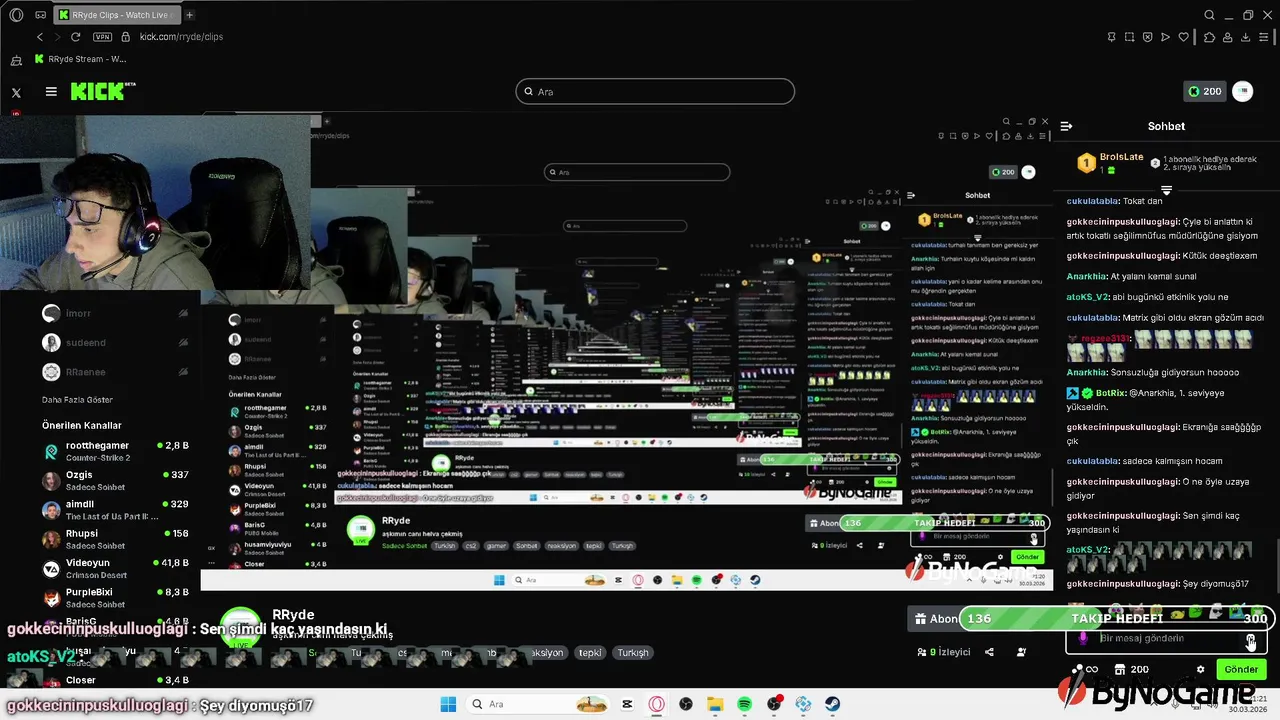Open the Ozgis recommended channel in the left sidebar
Image resolution: width=1280 pixels, height=720 pixels.
coord(115,480)
